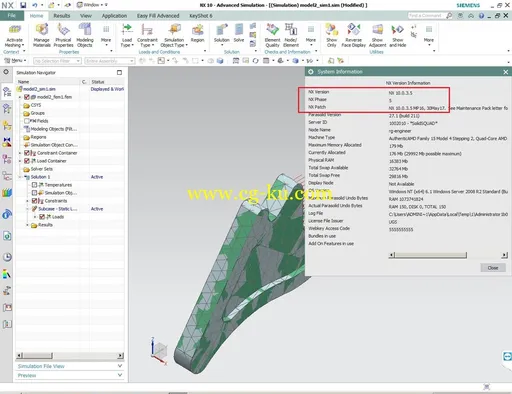Switch to the Easy Fill Advanced tab

158,16
